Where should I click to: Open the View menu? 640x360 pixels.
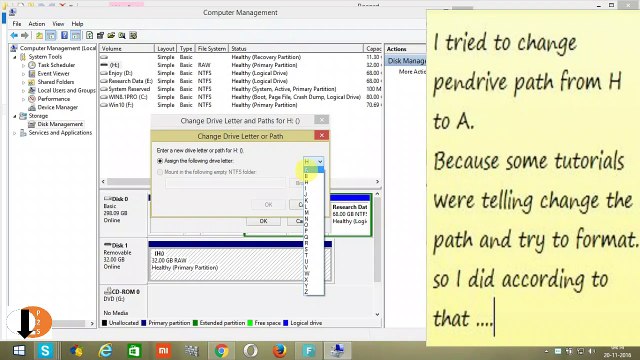[x=58, y=24]
